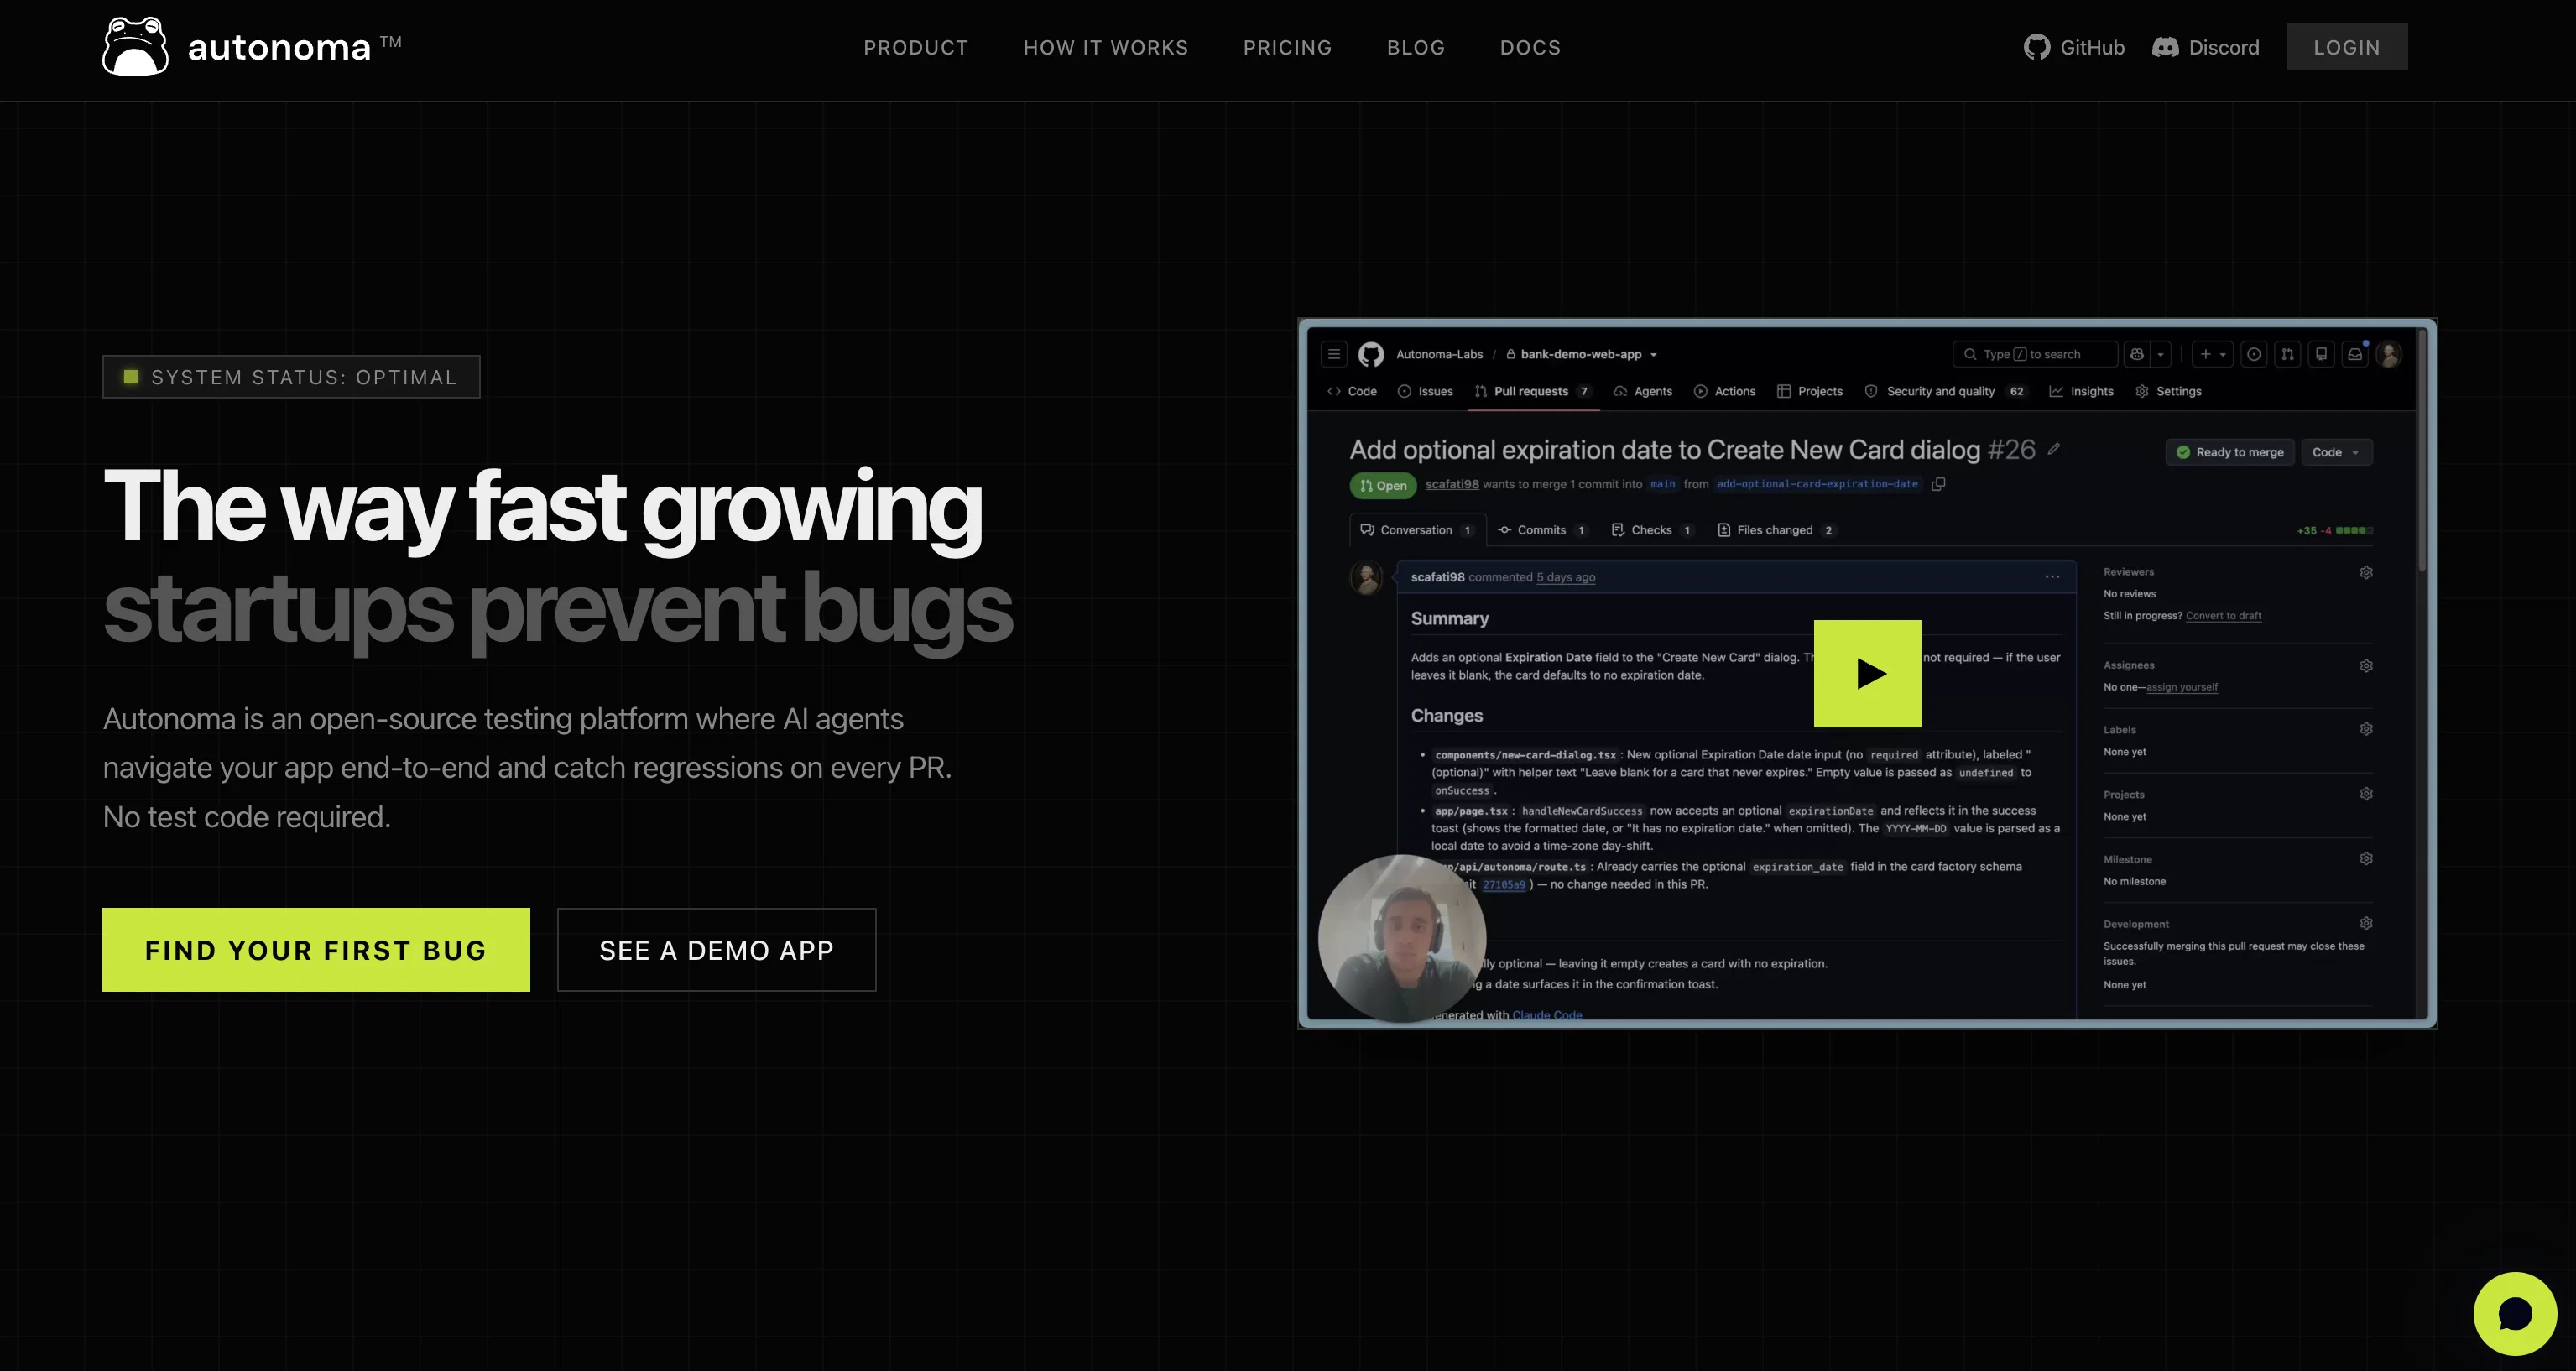Click SEE A DEMO APP button

(717, 950)
